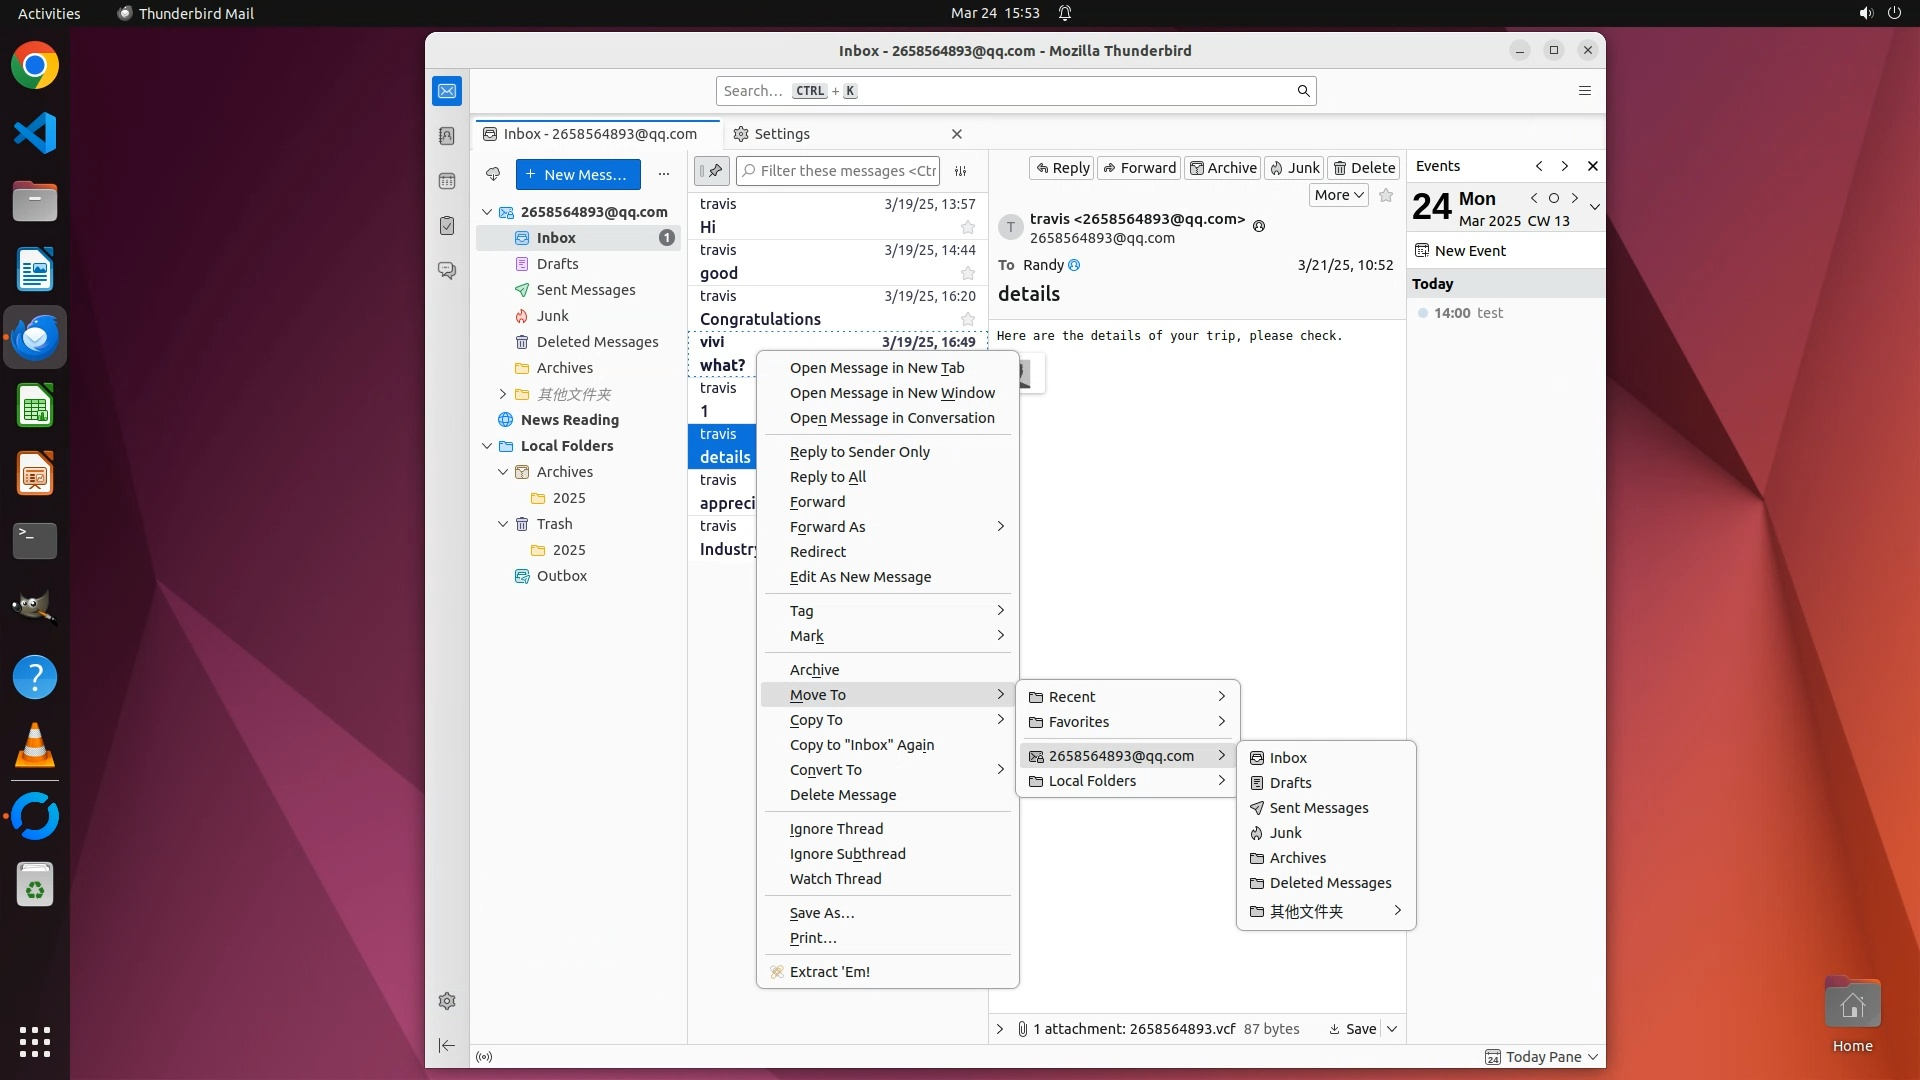Star the 'Congratulations' message
Screen dimensions: 1920x1080
[x=967, y=319]
